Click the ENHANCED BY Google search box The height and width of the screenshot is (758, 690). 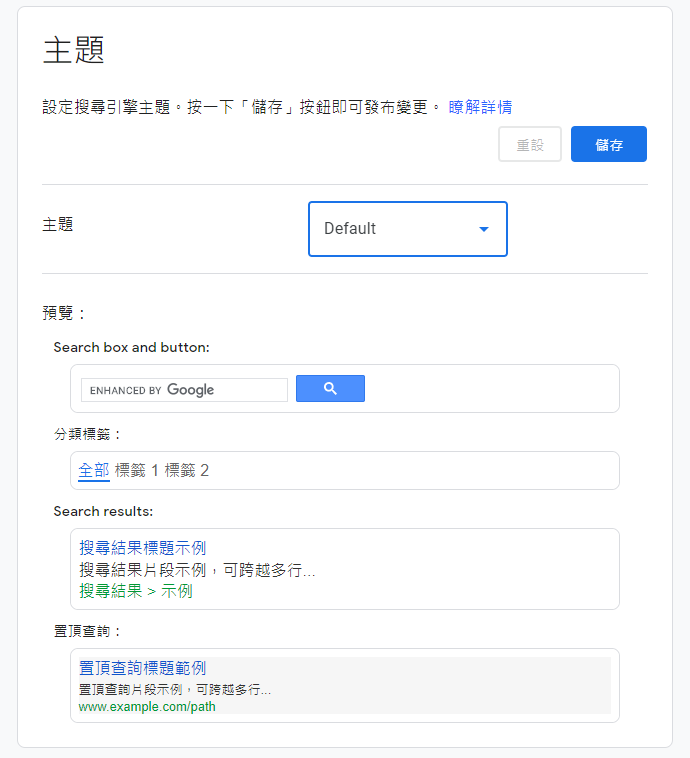pos(184,390)
